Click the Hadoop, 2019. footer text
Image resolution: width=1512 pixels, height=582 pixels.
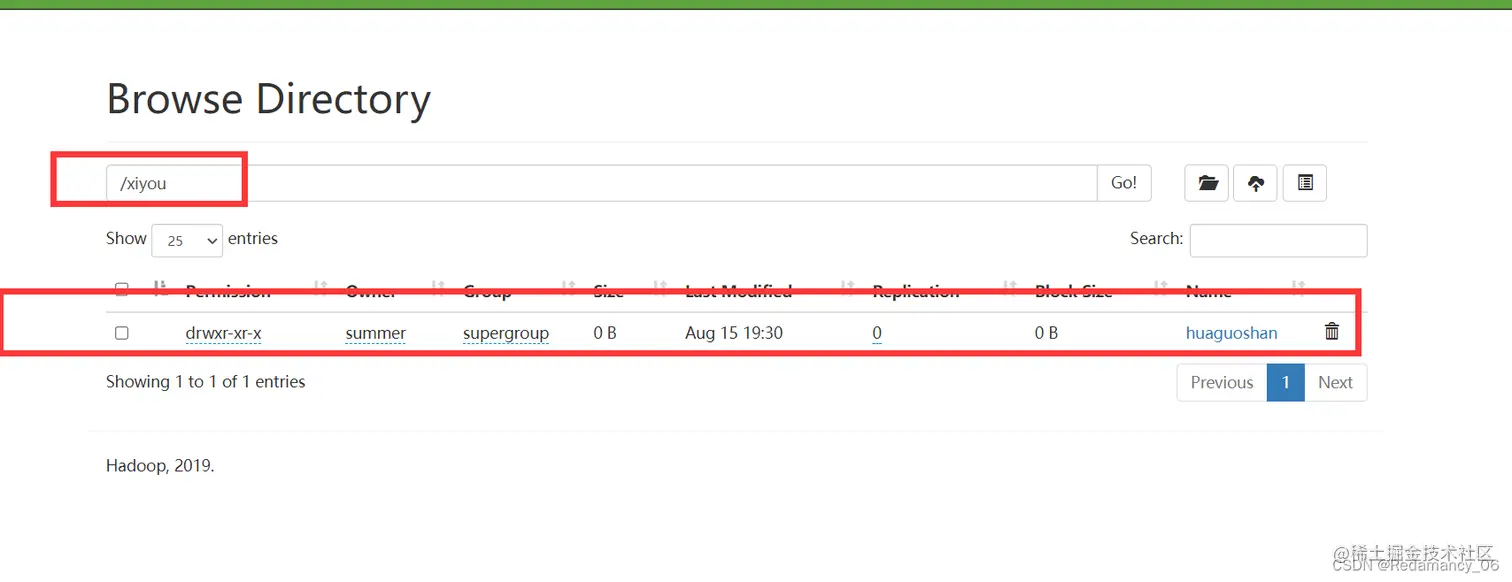[160, 465]
